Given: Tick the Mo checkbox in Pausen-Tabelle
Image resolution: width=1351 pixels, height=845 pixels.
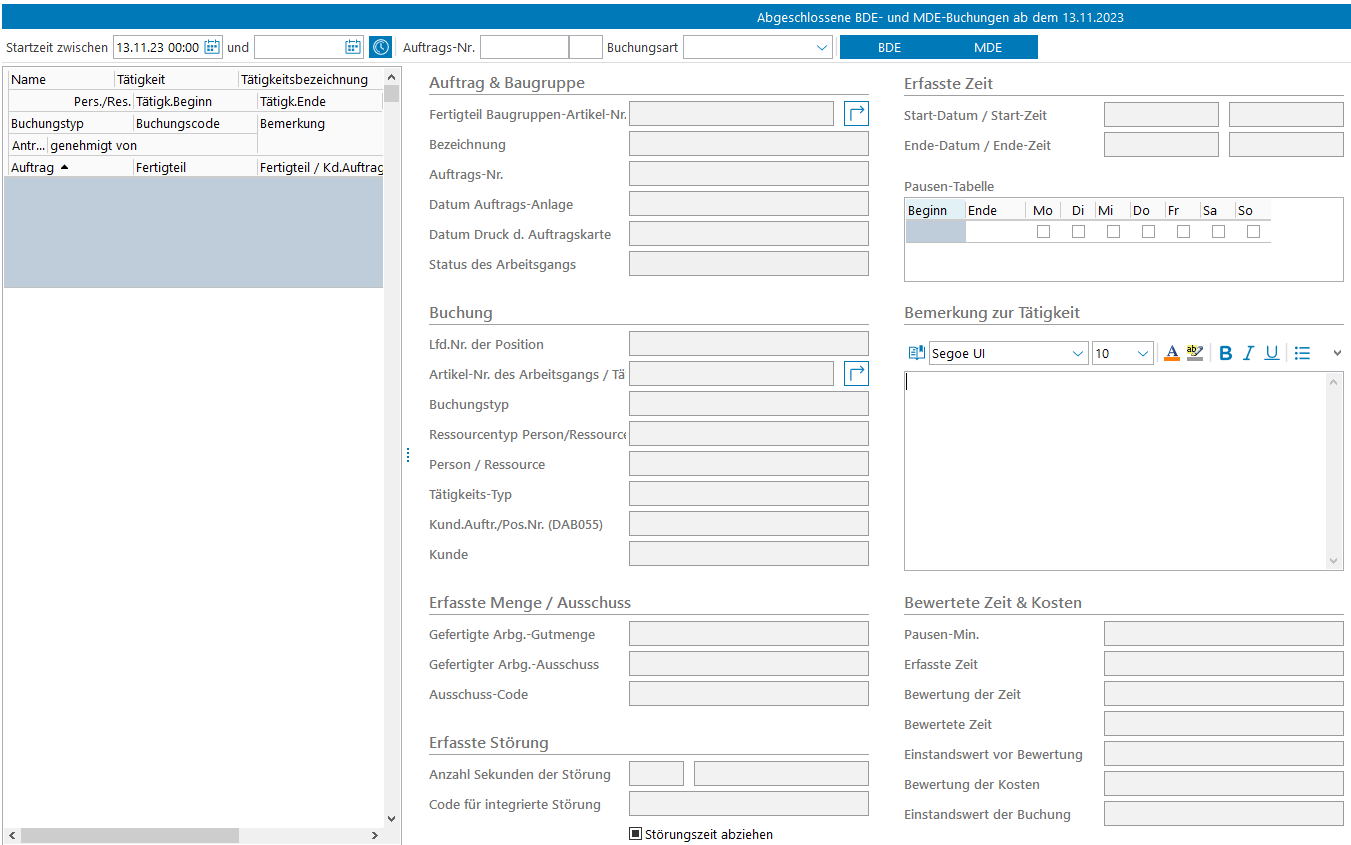Looking at the screenshot, I should pyautogui.click(x=1044, y=231).
